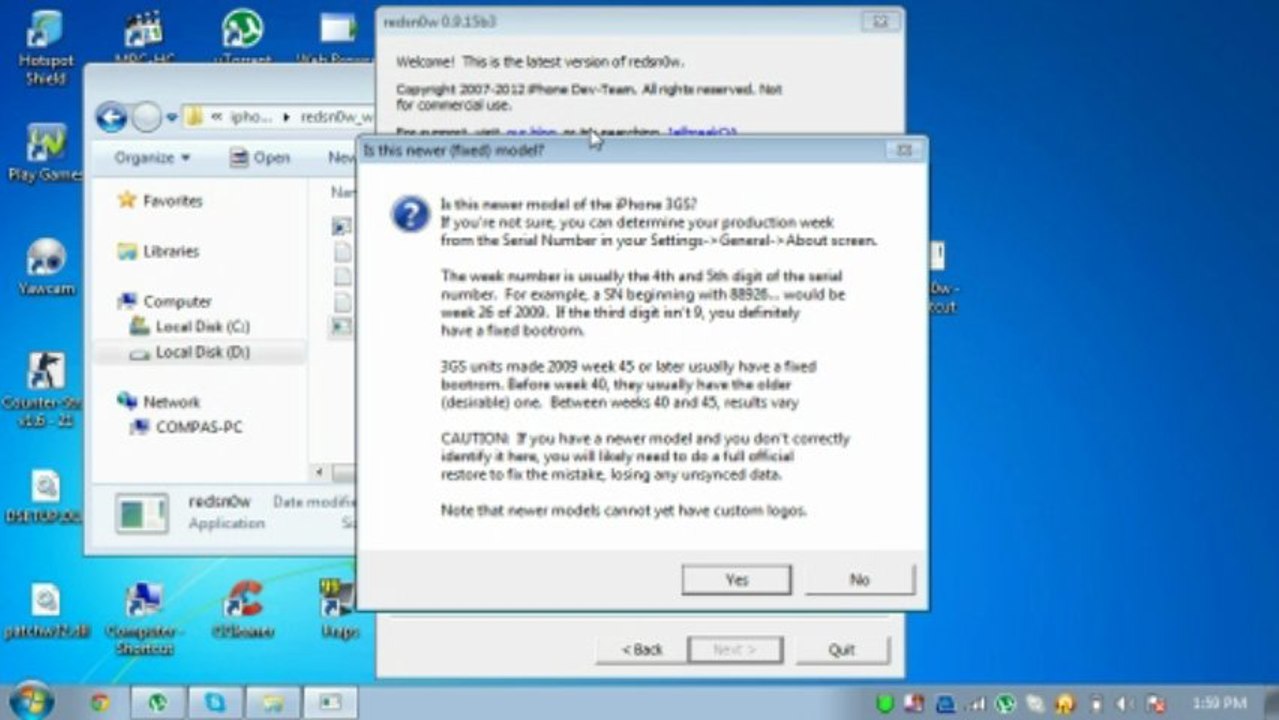Switch to uTorrent taskbar button
Viewport: 1279px width, 720px height.
pyautogui.click(x=157, y=702)
